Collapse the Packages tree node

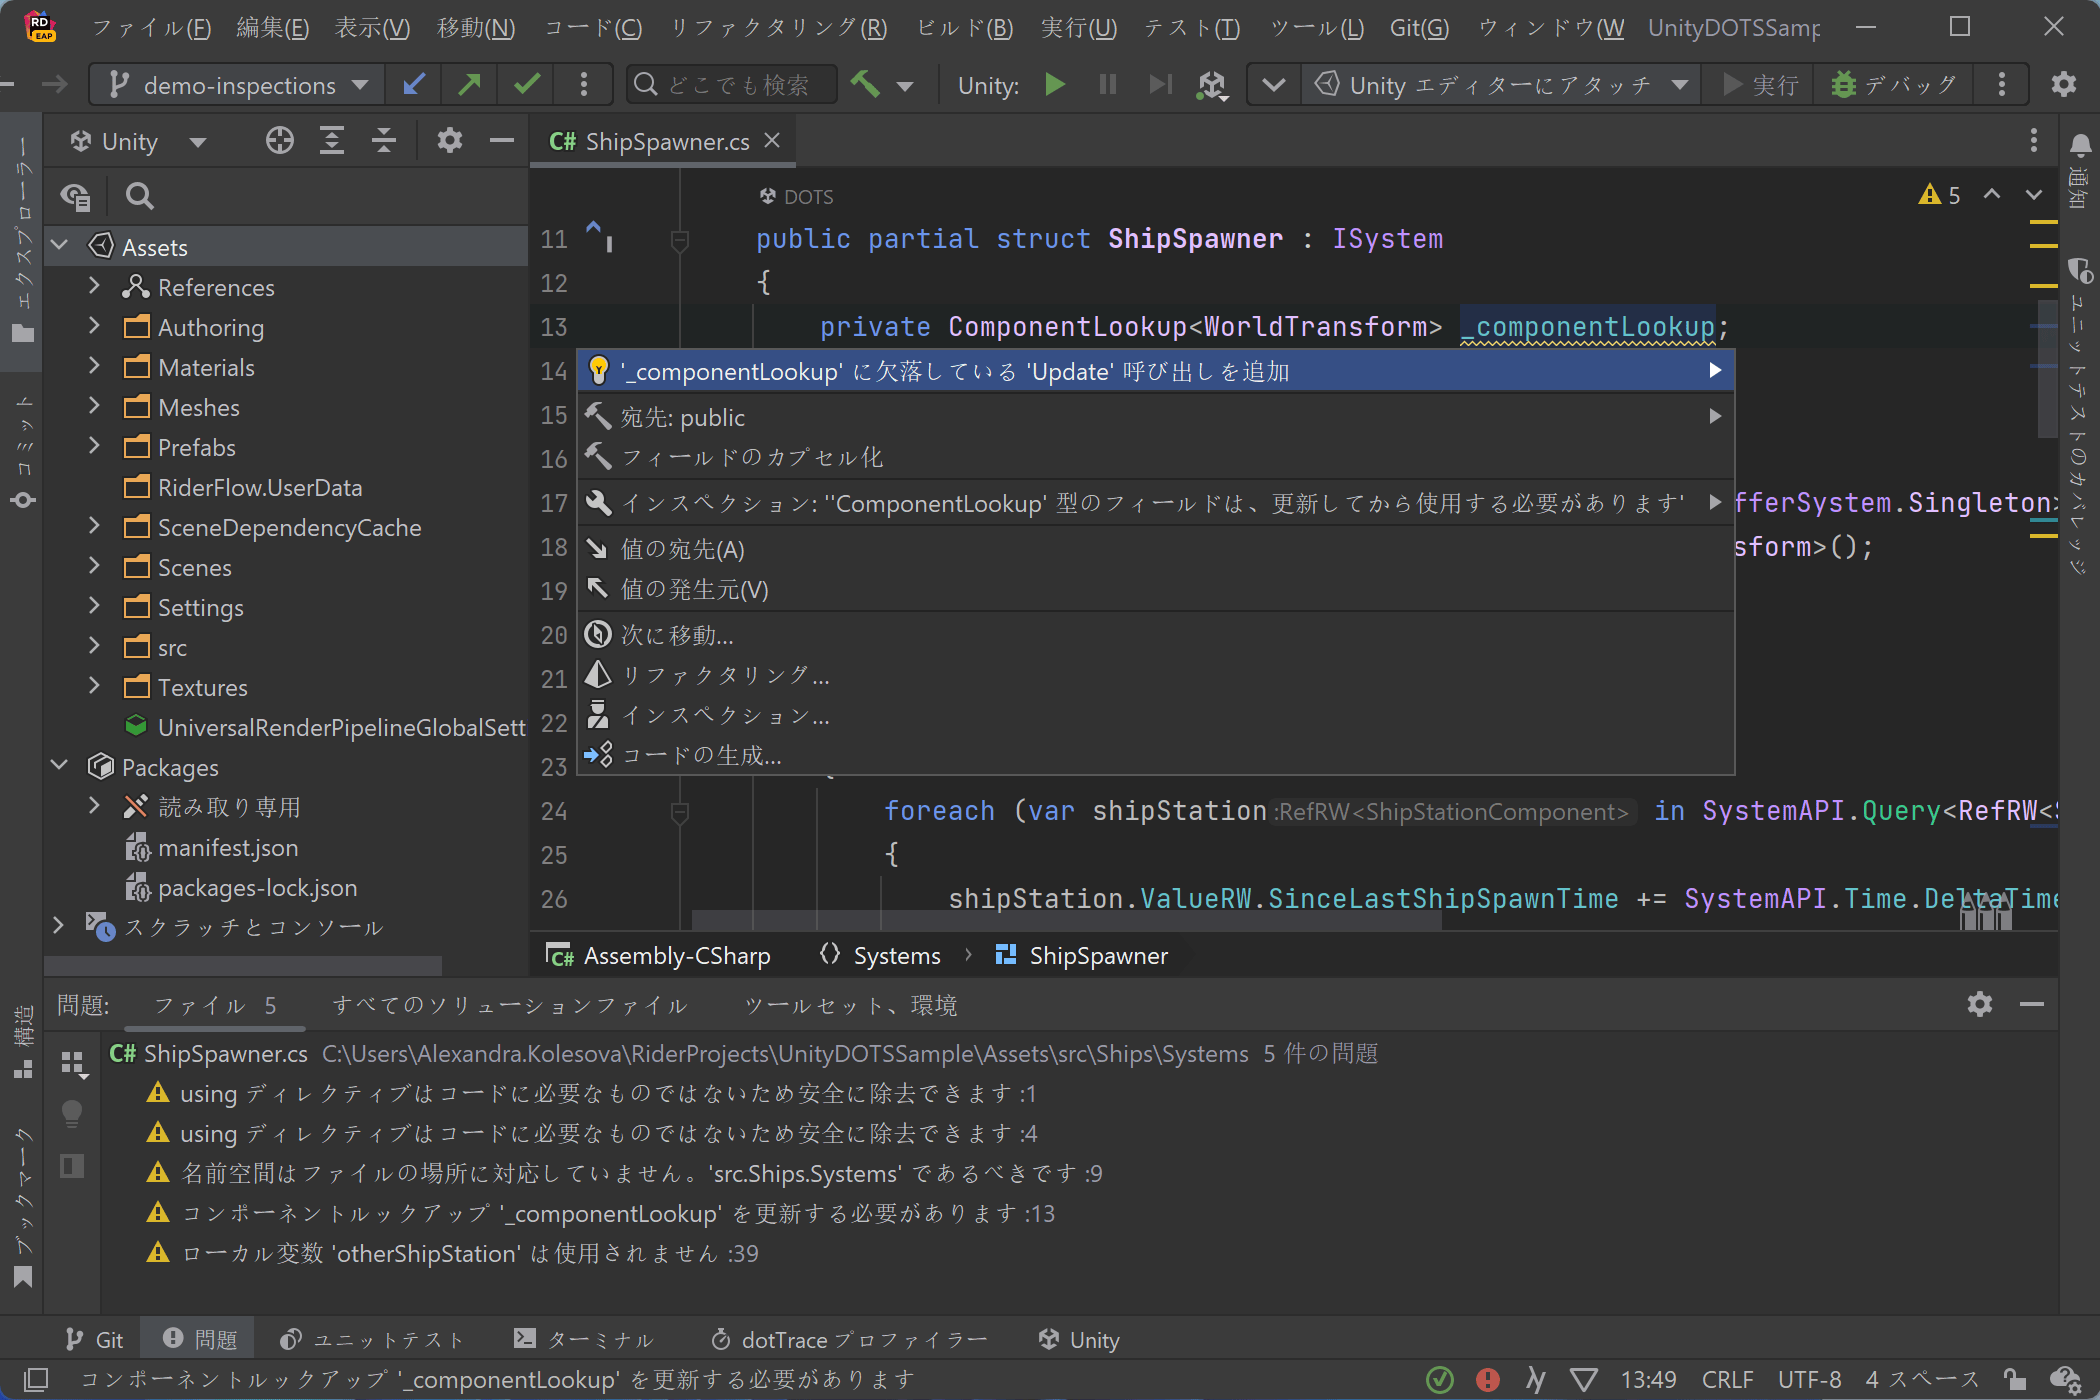[60, 767]
